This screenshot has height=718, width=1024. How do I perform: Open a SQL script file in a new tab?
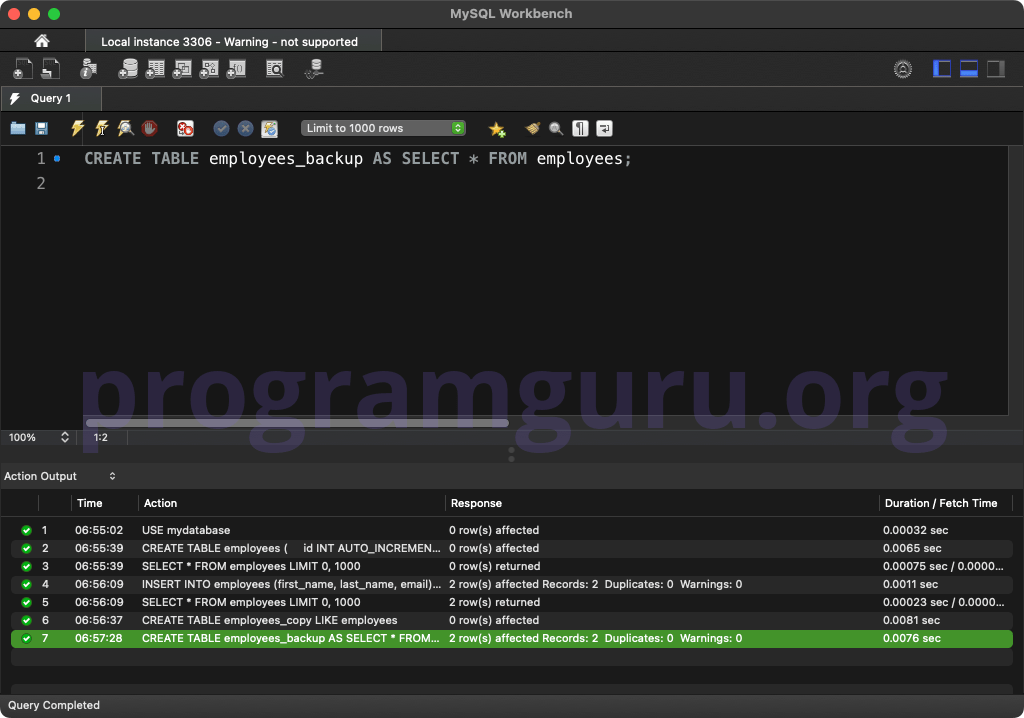click(x=50, y=69)
